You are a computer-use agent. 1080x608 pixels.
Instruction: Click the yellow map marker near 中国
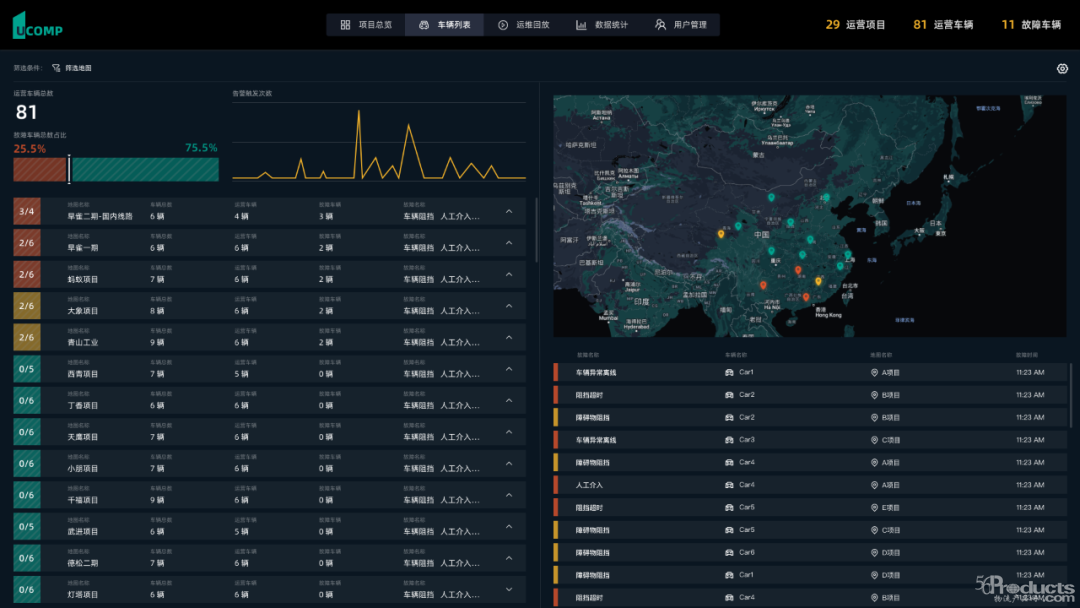[721, 234]
